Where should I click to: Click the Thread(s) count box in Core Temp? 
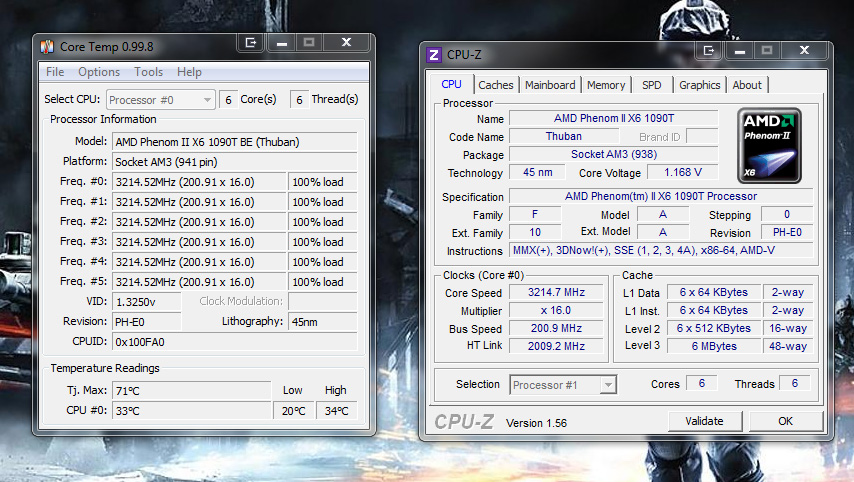[x=299, y=100]
